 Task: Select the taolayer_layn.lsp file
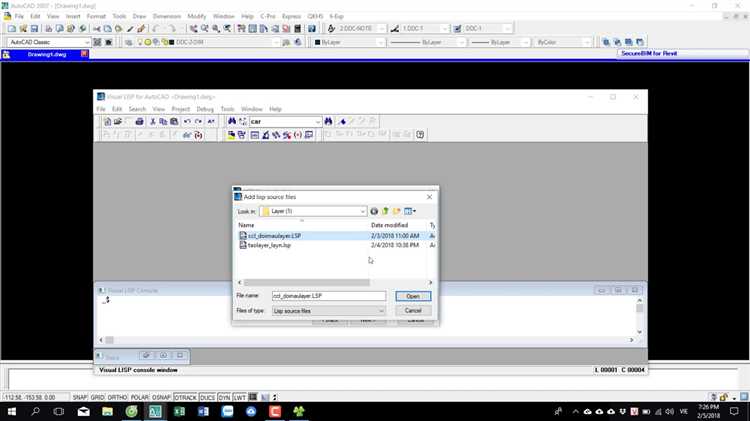point(269,245)
